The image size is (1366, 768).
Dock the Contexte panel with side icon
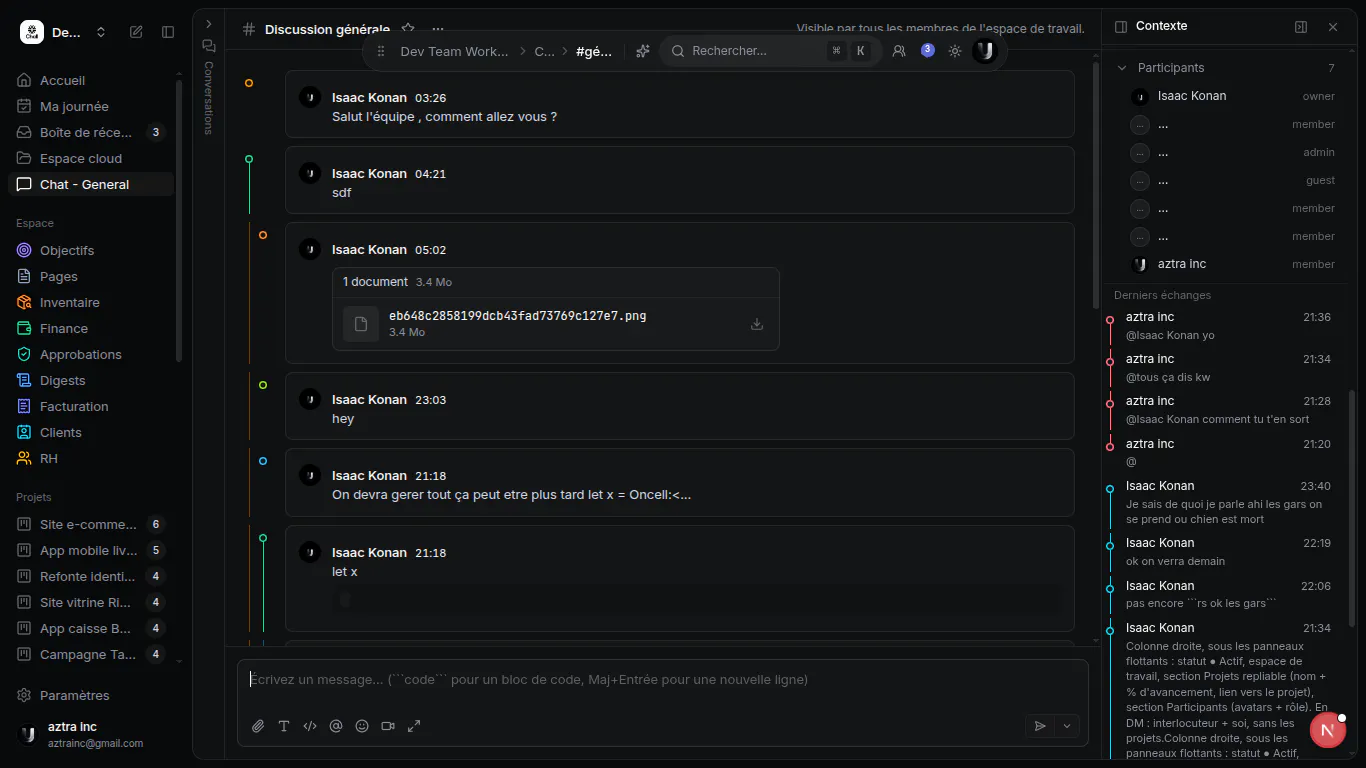click(x=1301, y=27)
